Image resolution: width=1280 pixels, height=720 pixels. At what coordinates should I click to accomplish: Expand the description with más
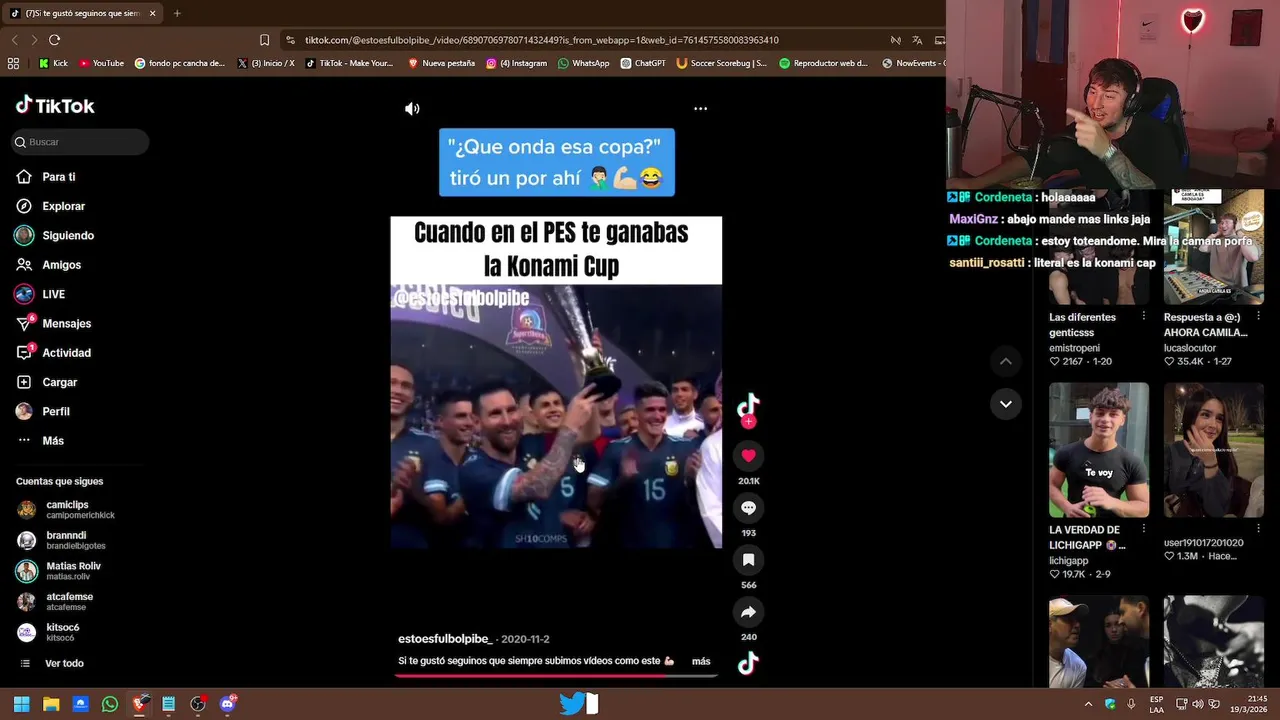pyautogui.click(x=701, y=661)
